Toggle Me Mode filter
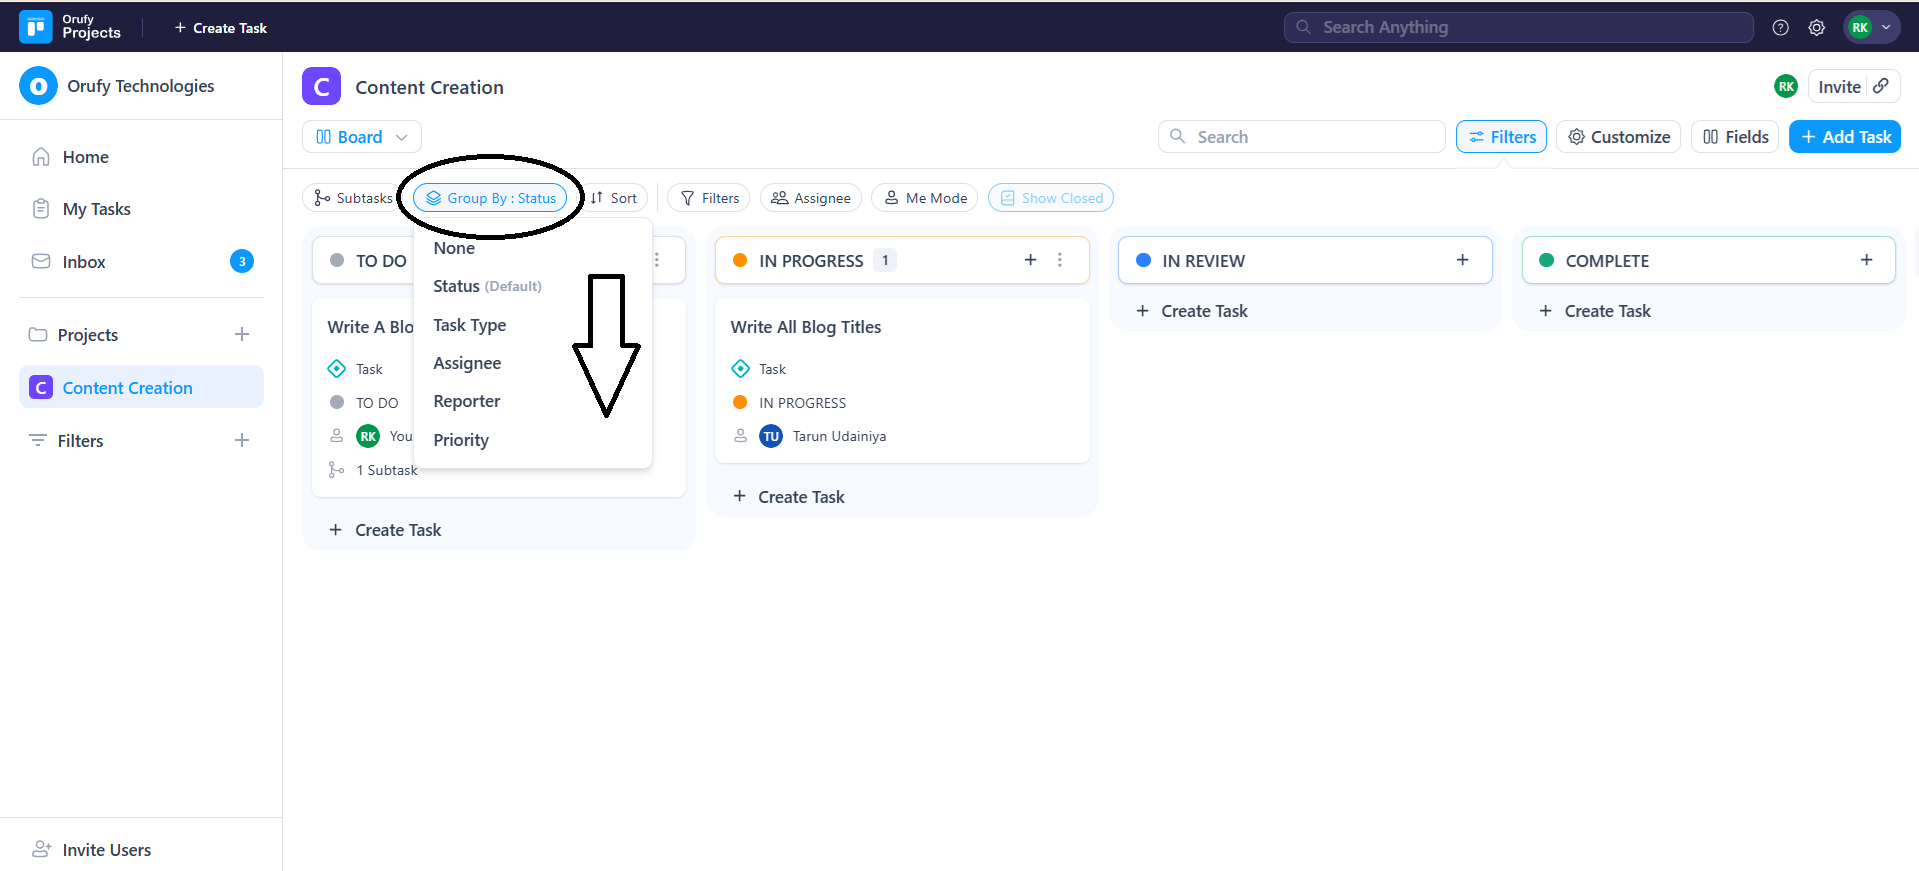This screenshot has width=1919, height=871. [925, 198]
